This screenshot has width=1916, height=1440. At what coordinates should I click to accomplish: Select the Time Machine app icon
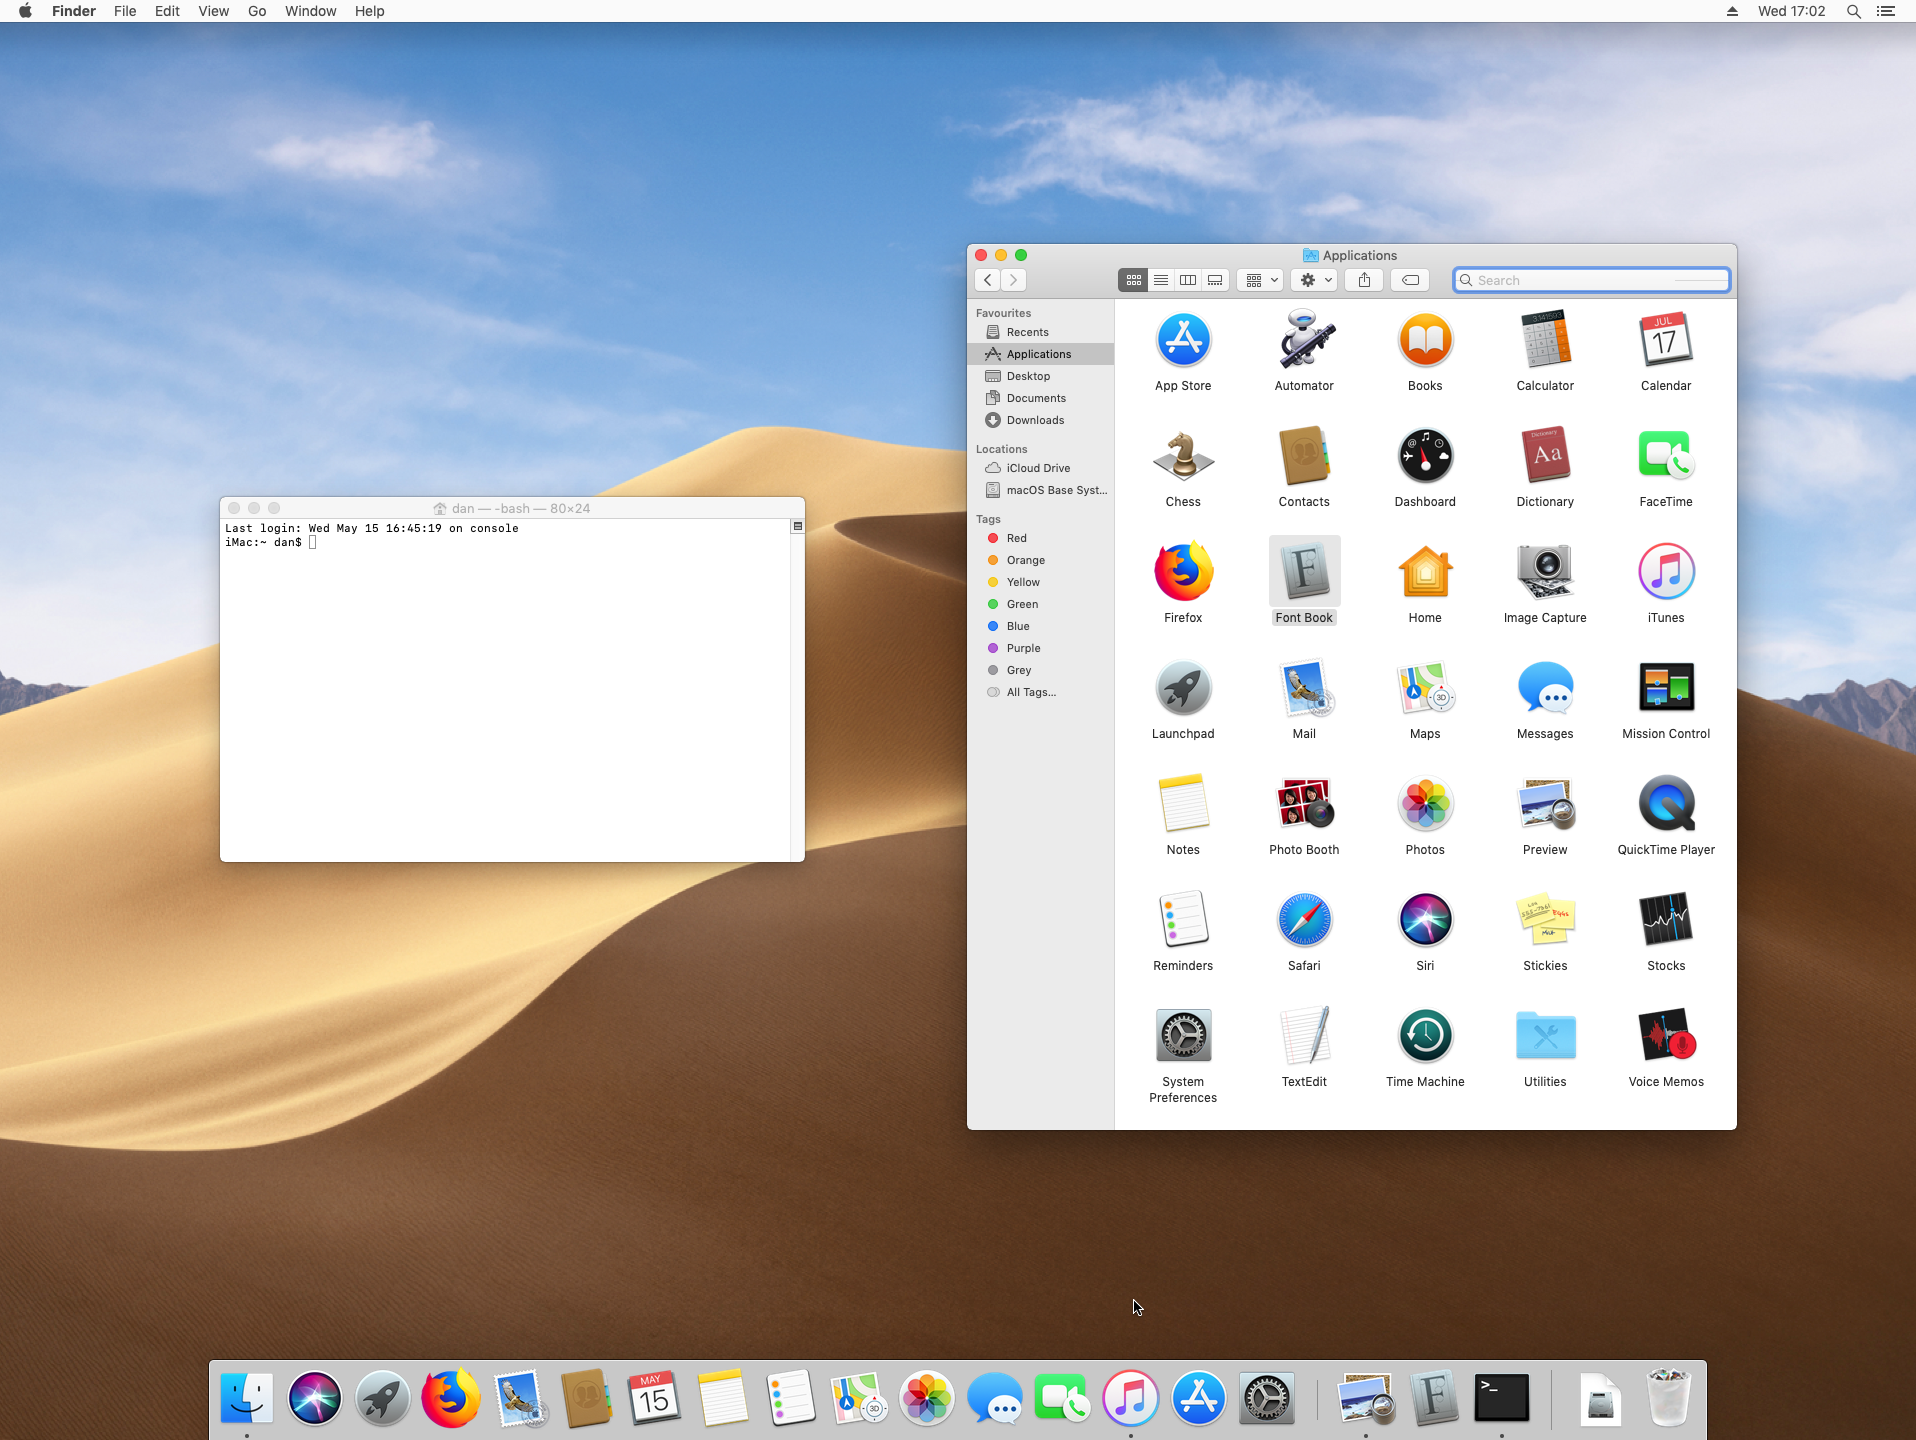coord(1425,1037)
